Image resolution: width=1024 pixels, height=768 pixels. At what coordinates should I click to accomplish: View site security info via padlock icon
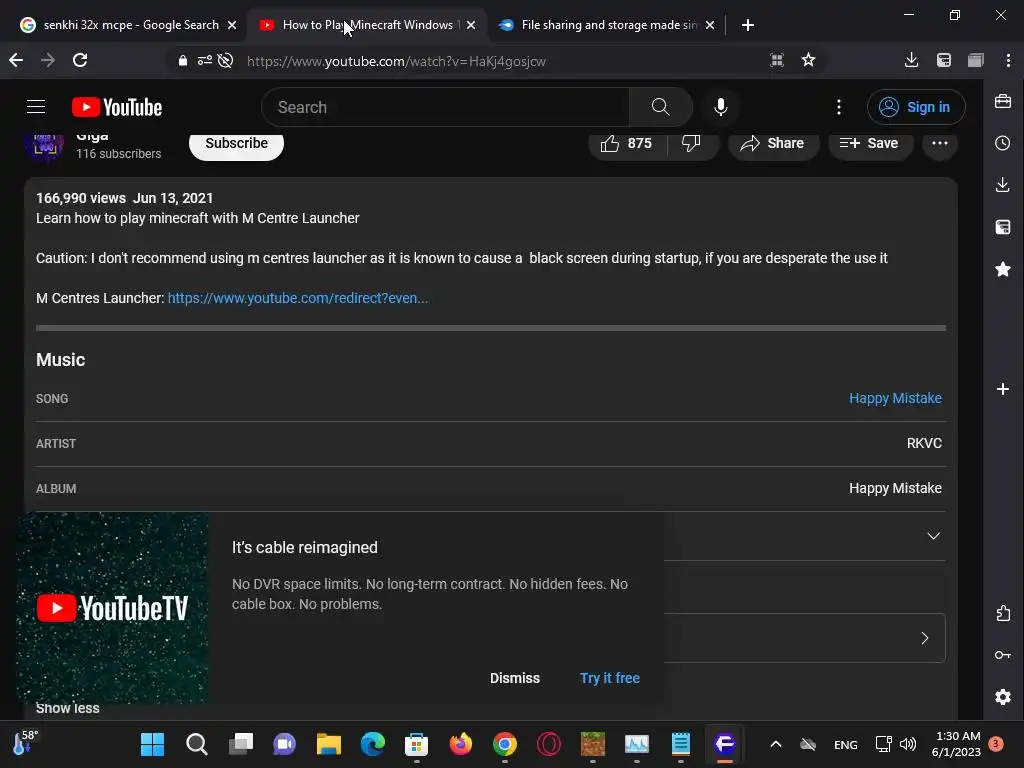(183, 61)
